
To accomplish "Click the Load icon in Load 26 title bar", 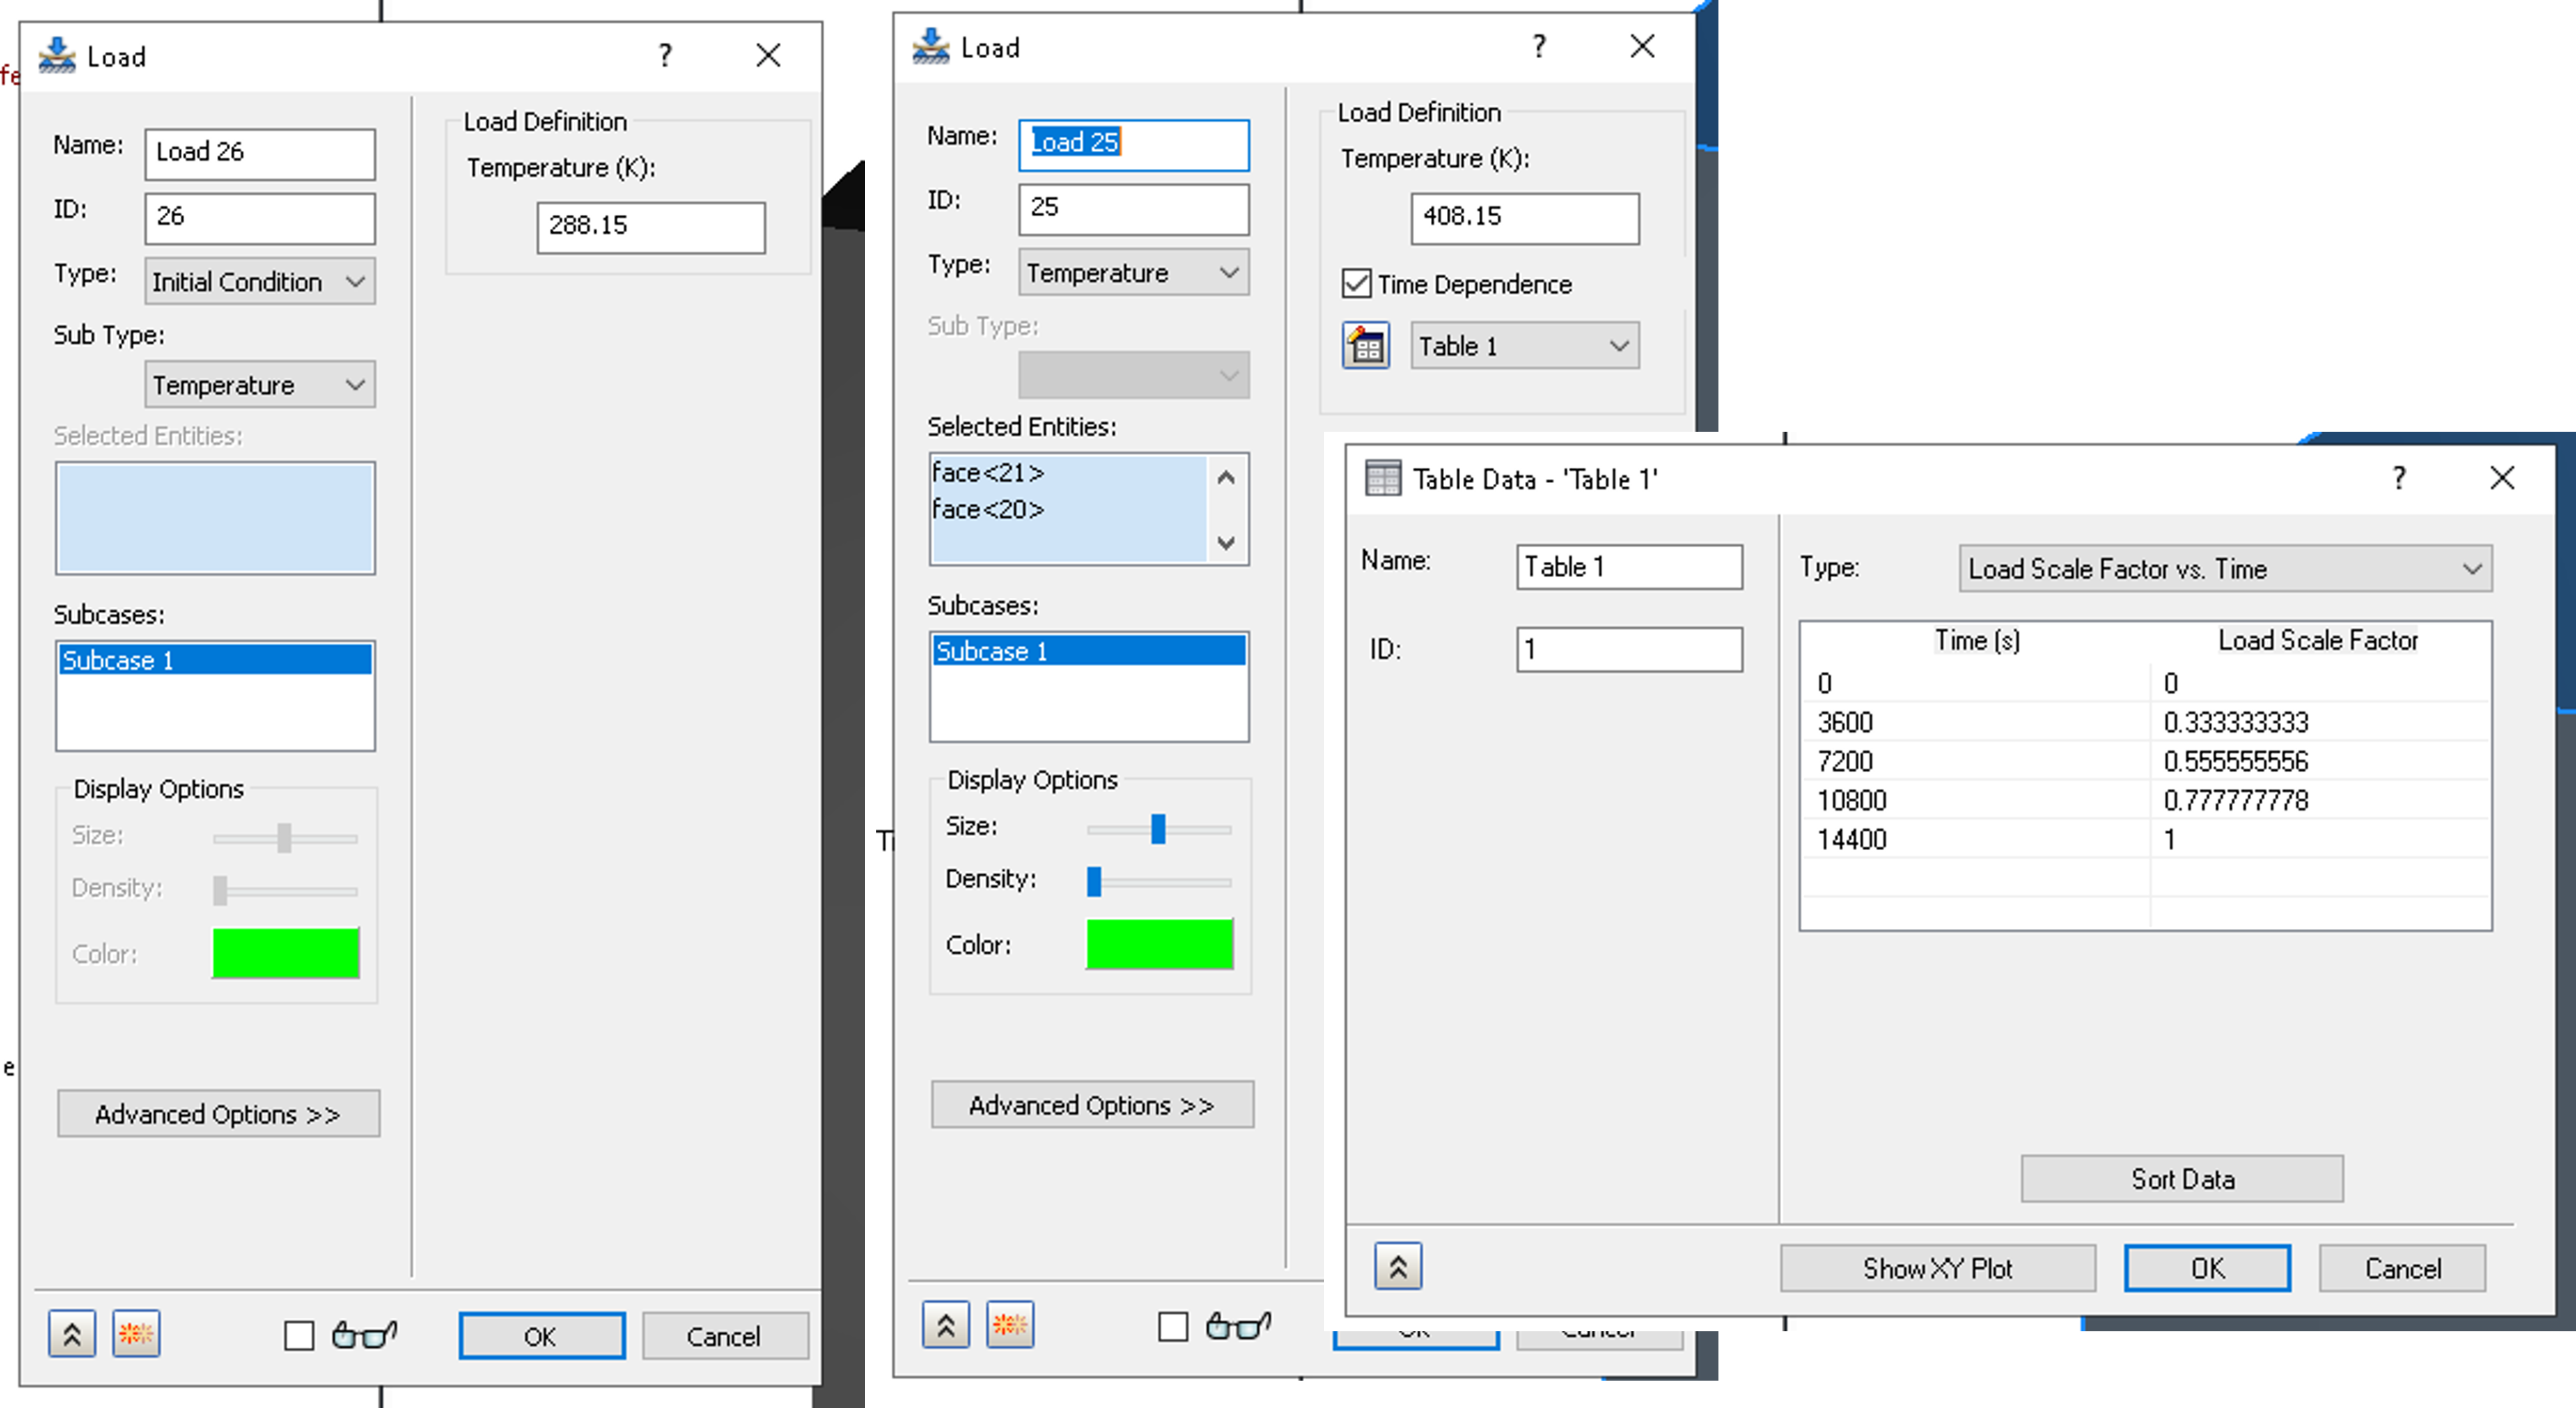I will coord(57,56).
